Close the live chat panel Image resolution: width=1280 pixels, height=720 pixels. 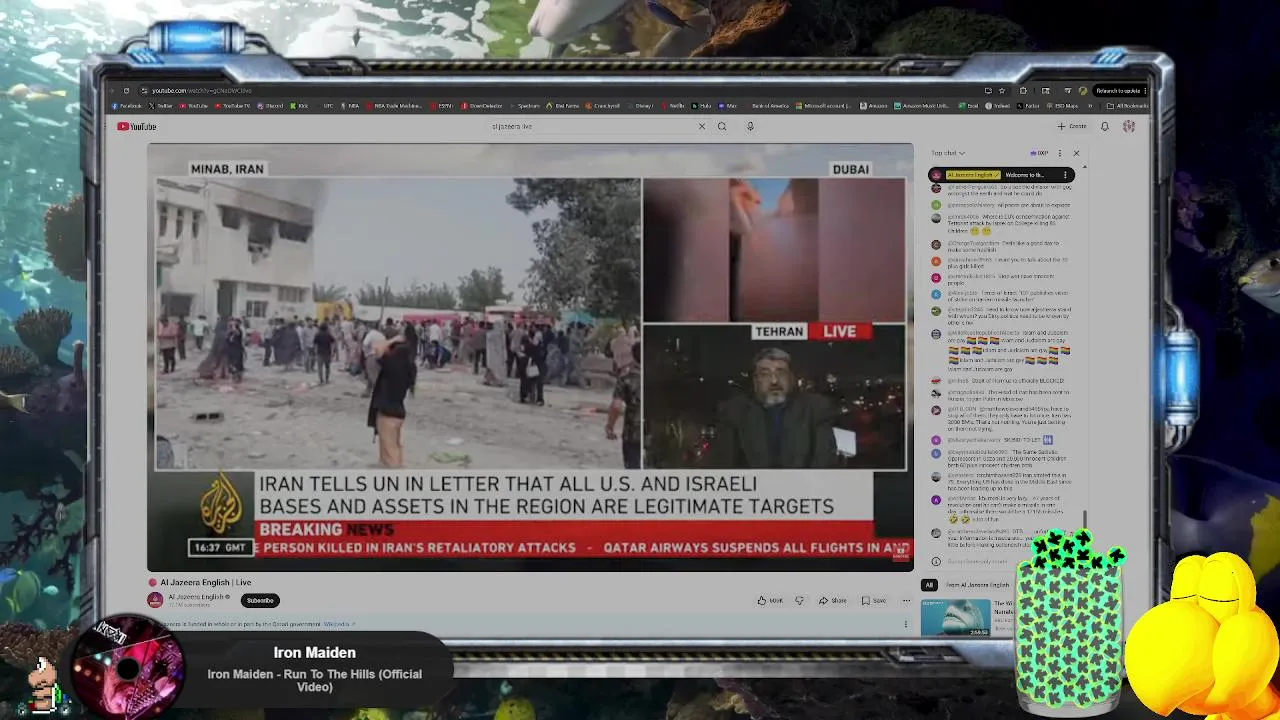1076,153
